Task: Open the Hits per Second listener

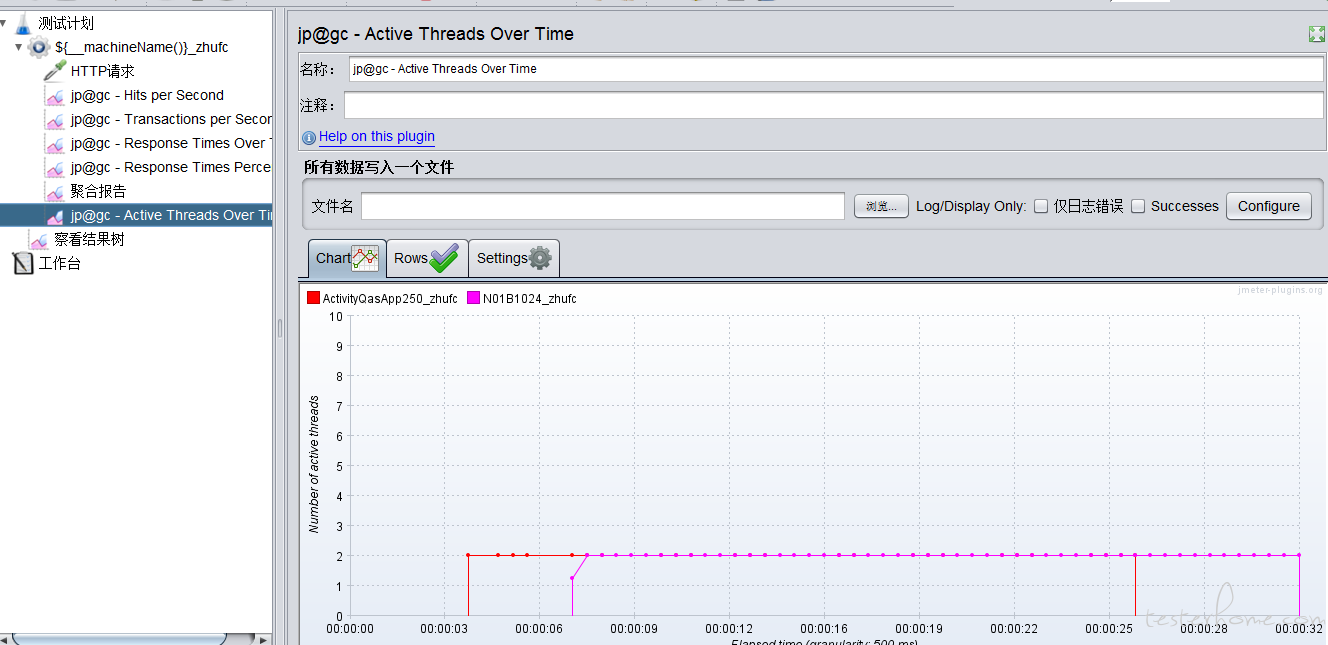Action: pos(146,95)
